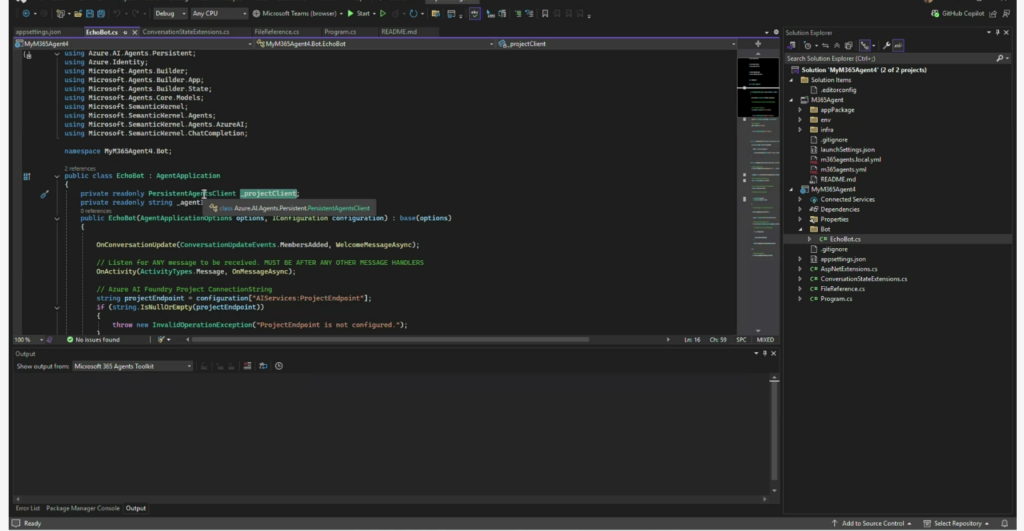This screenshot has height=531, width=1024.
Task: Click the Show All Files icon in Solution Explorer
Action: pyautogui.click(x=848, y=46)
